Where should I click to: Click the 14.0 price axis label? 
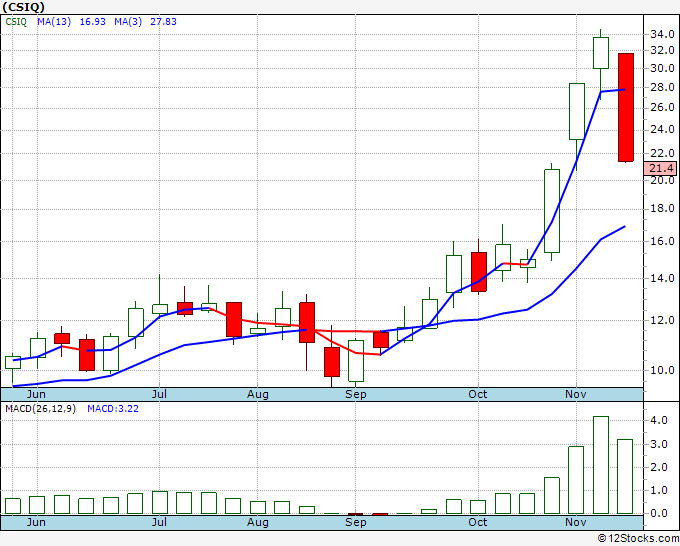662,278
